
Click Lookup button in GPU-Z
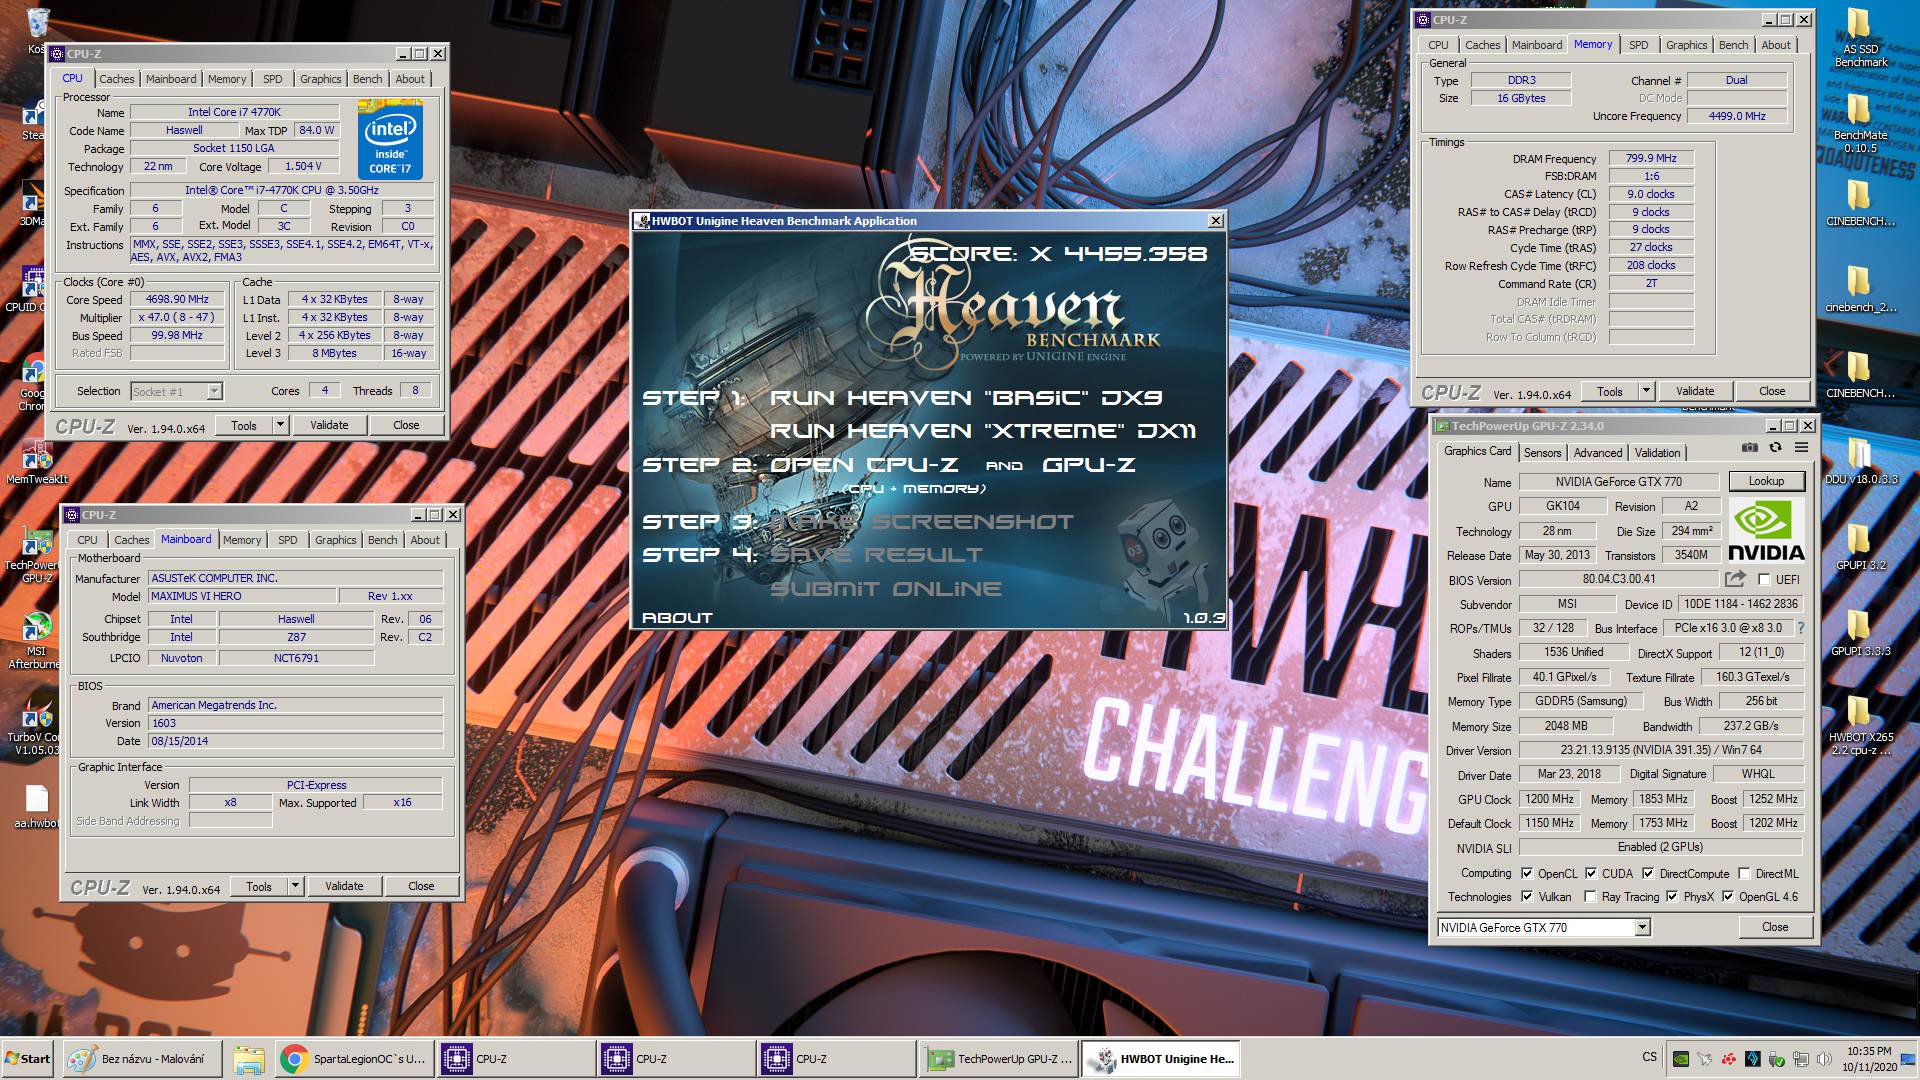(x=1766, y=481)
